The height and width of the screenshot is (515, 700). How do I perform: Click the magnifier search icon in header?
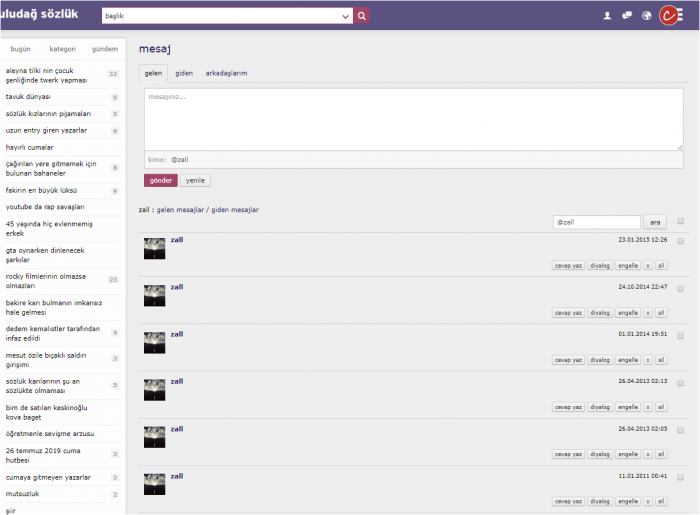(362, 16)
